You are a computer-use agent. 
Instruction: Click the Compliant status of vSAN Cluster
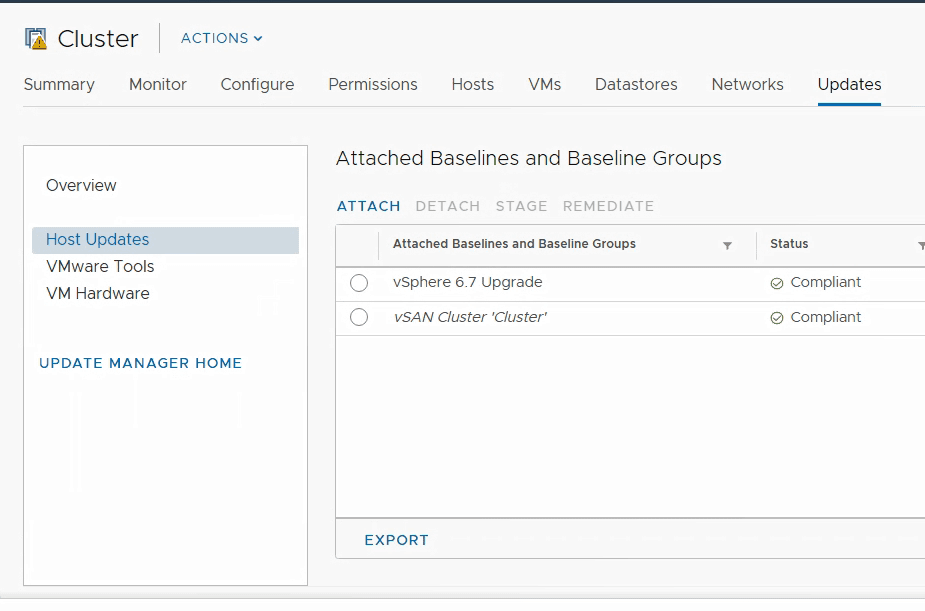pyautogui.click(x=826, y=317)
